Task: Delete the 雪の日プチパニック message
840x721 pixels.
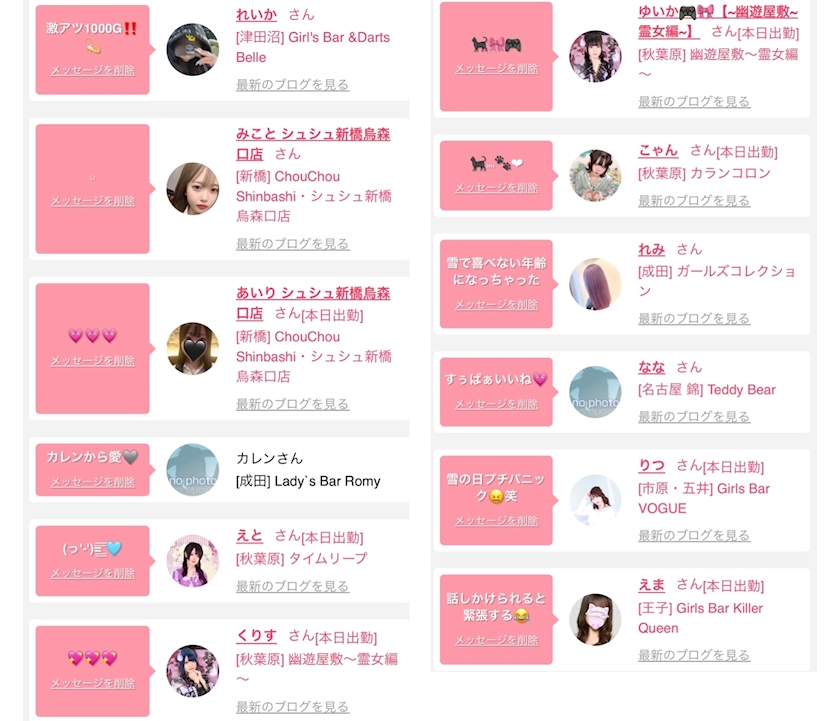Action: coord(497,520)
